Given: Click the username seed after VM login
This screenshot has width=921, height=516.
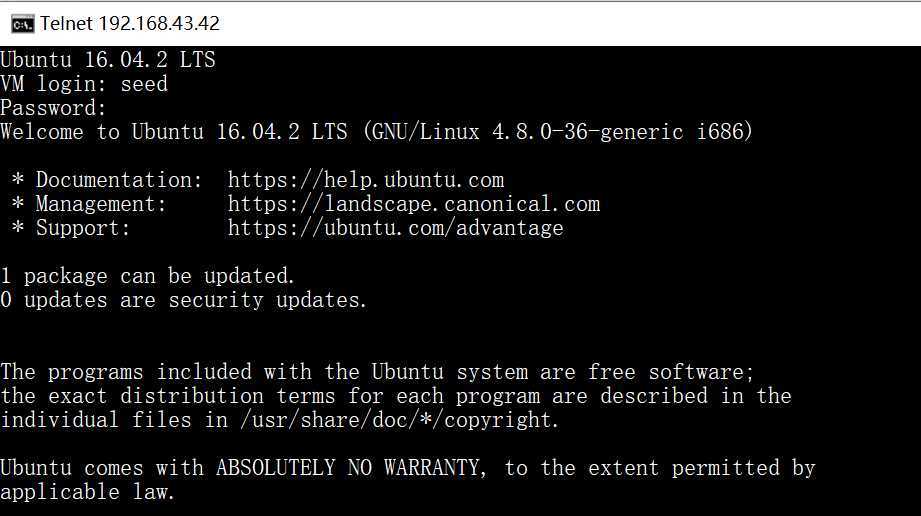Looking at the screenshot, I should click(x=144, y=83).
